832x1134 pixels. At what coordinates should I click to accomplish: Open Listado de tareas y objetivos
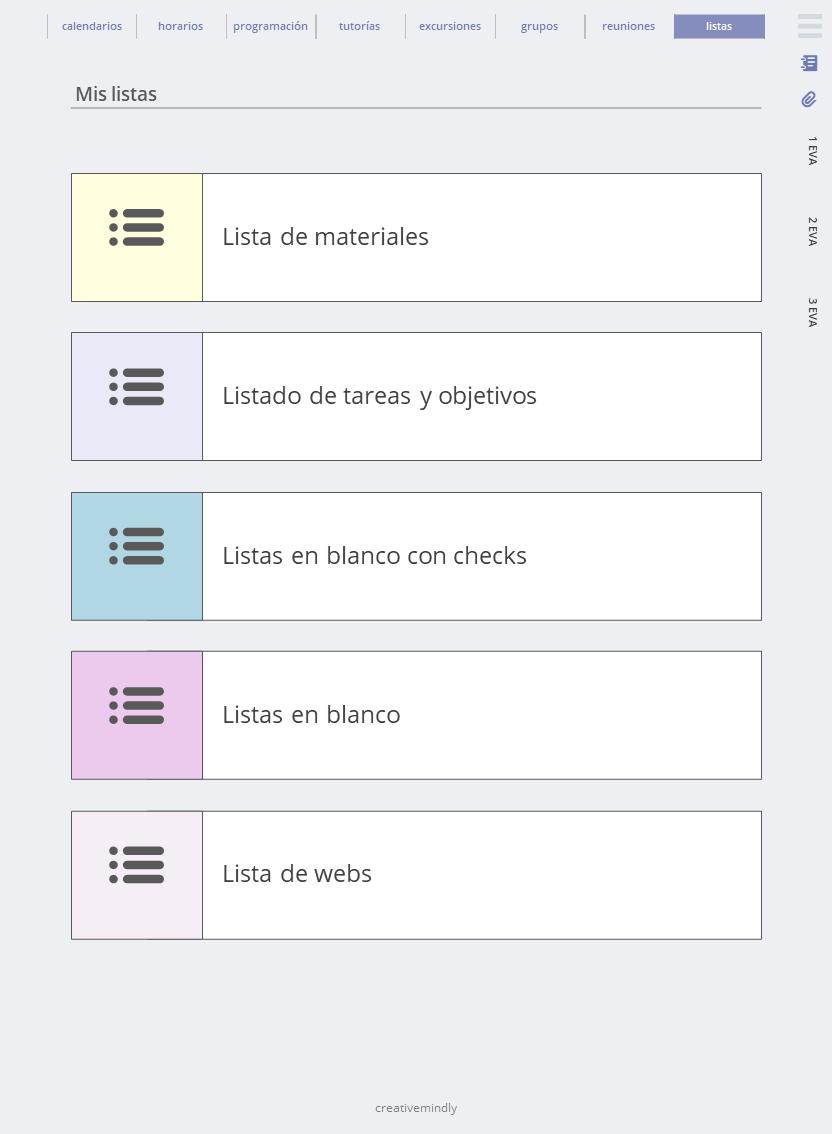click(x=379, y=396)
